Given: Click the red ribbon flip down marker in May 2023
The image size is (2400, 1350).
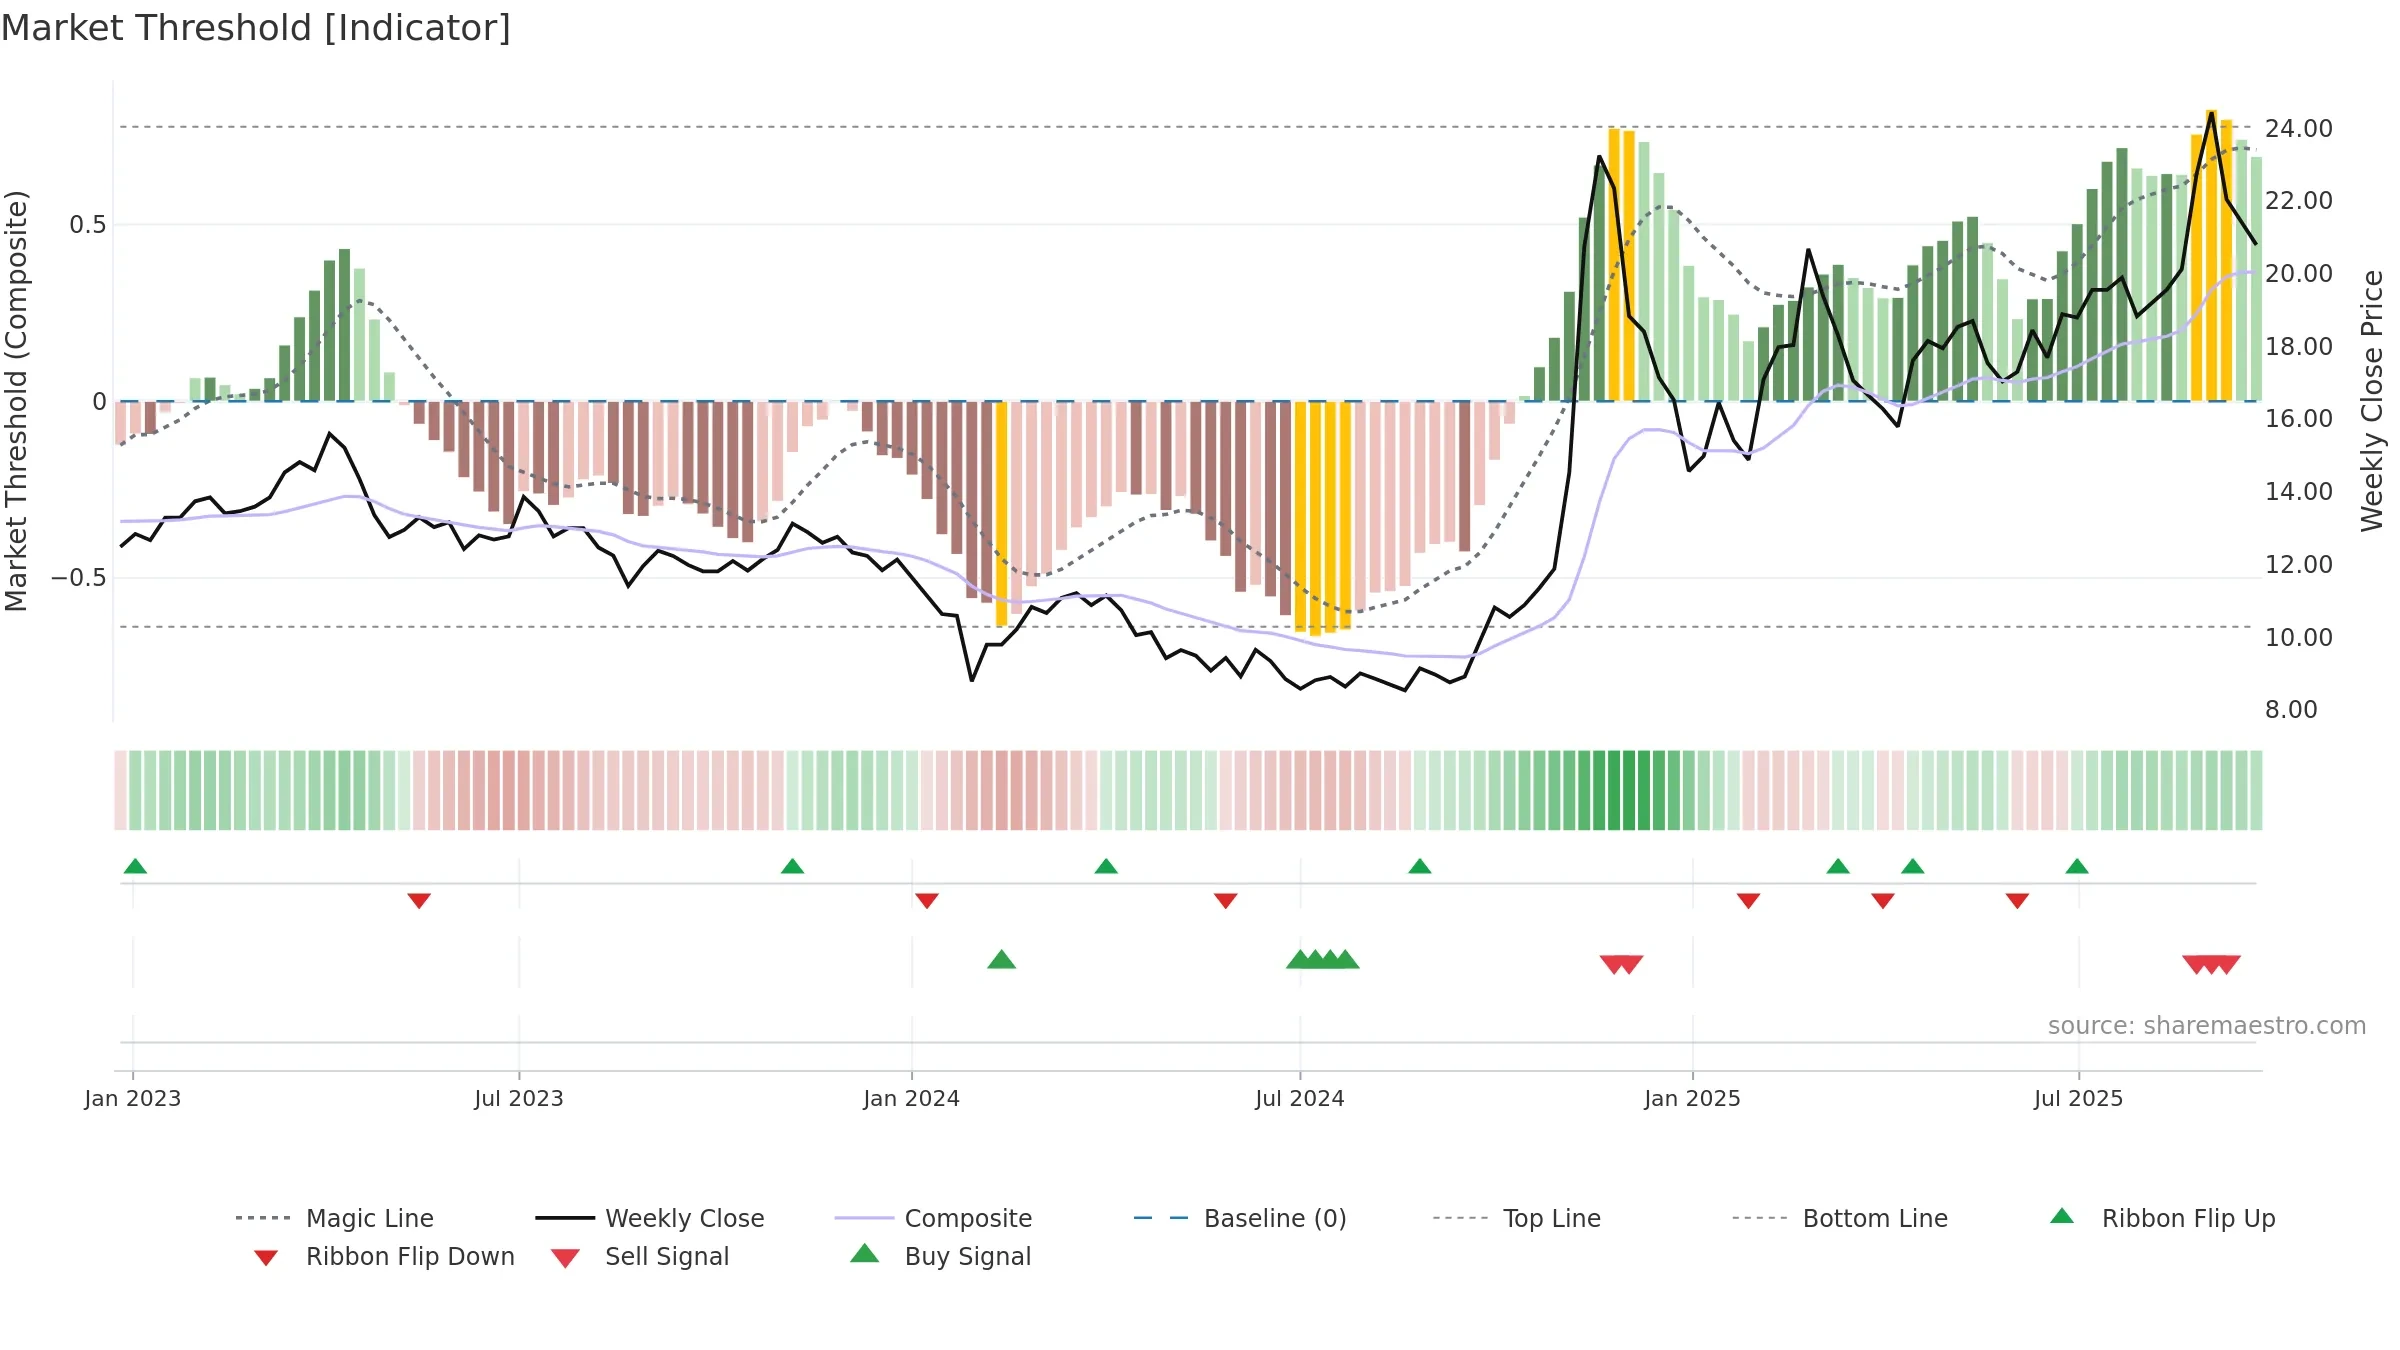Looking at the screenshot, I should pos(419,901).
